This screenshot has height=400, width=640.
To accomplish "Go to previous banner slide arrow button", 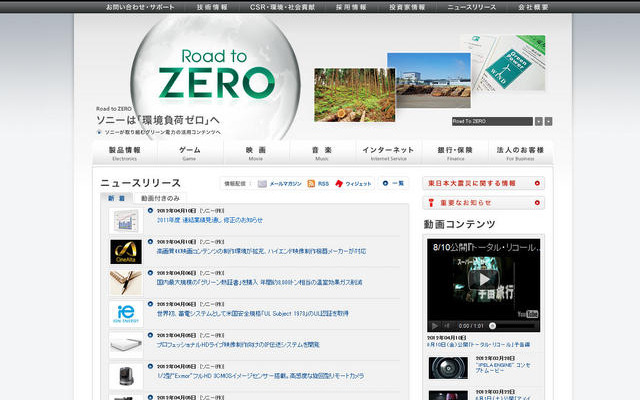I will pyautogui.click(x=539, y=121).
